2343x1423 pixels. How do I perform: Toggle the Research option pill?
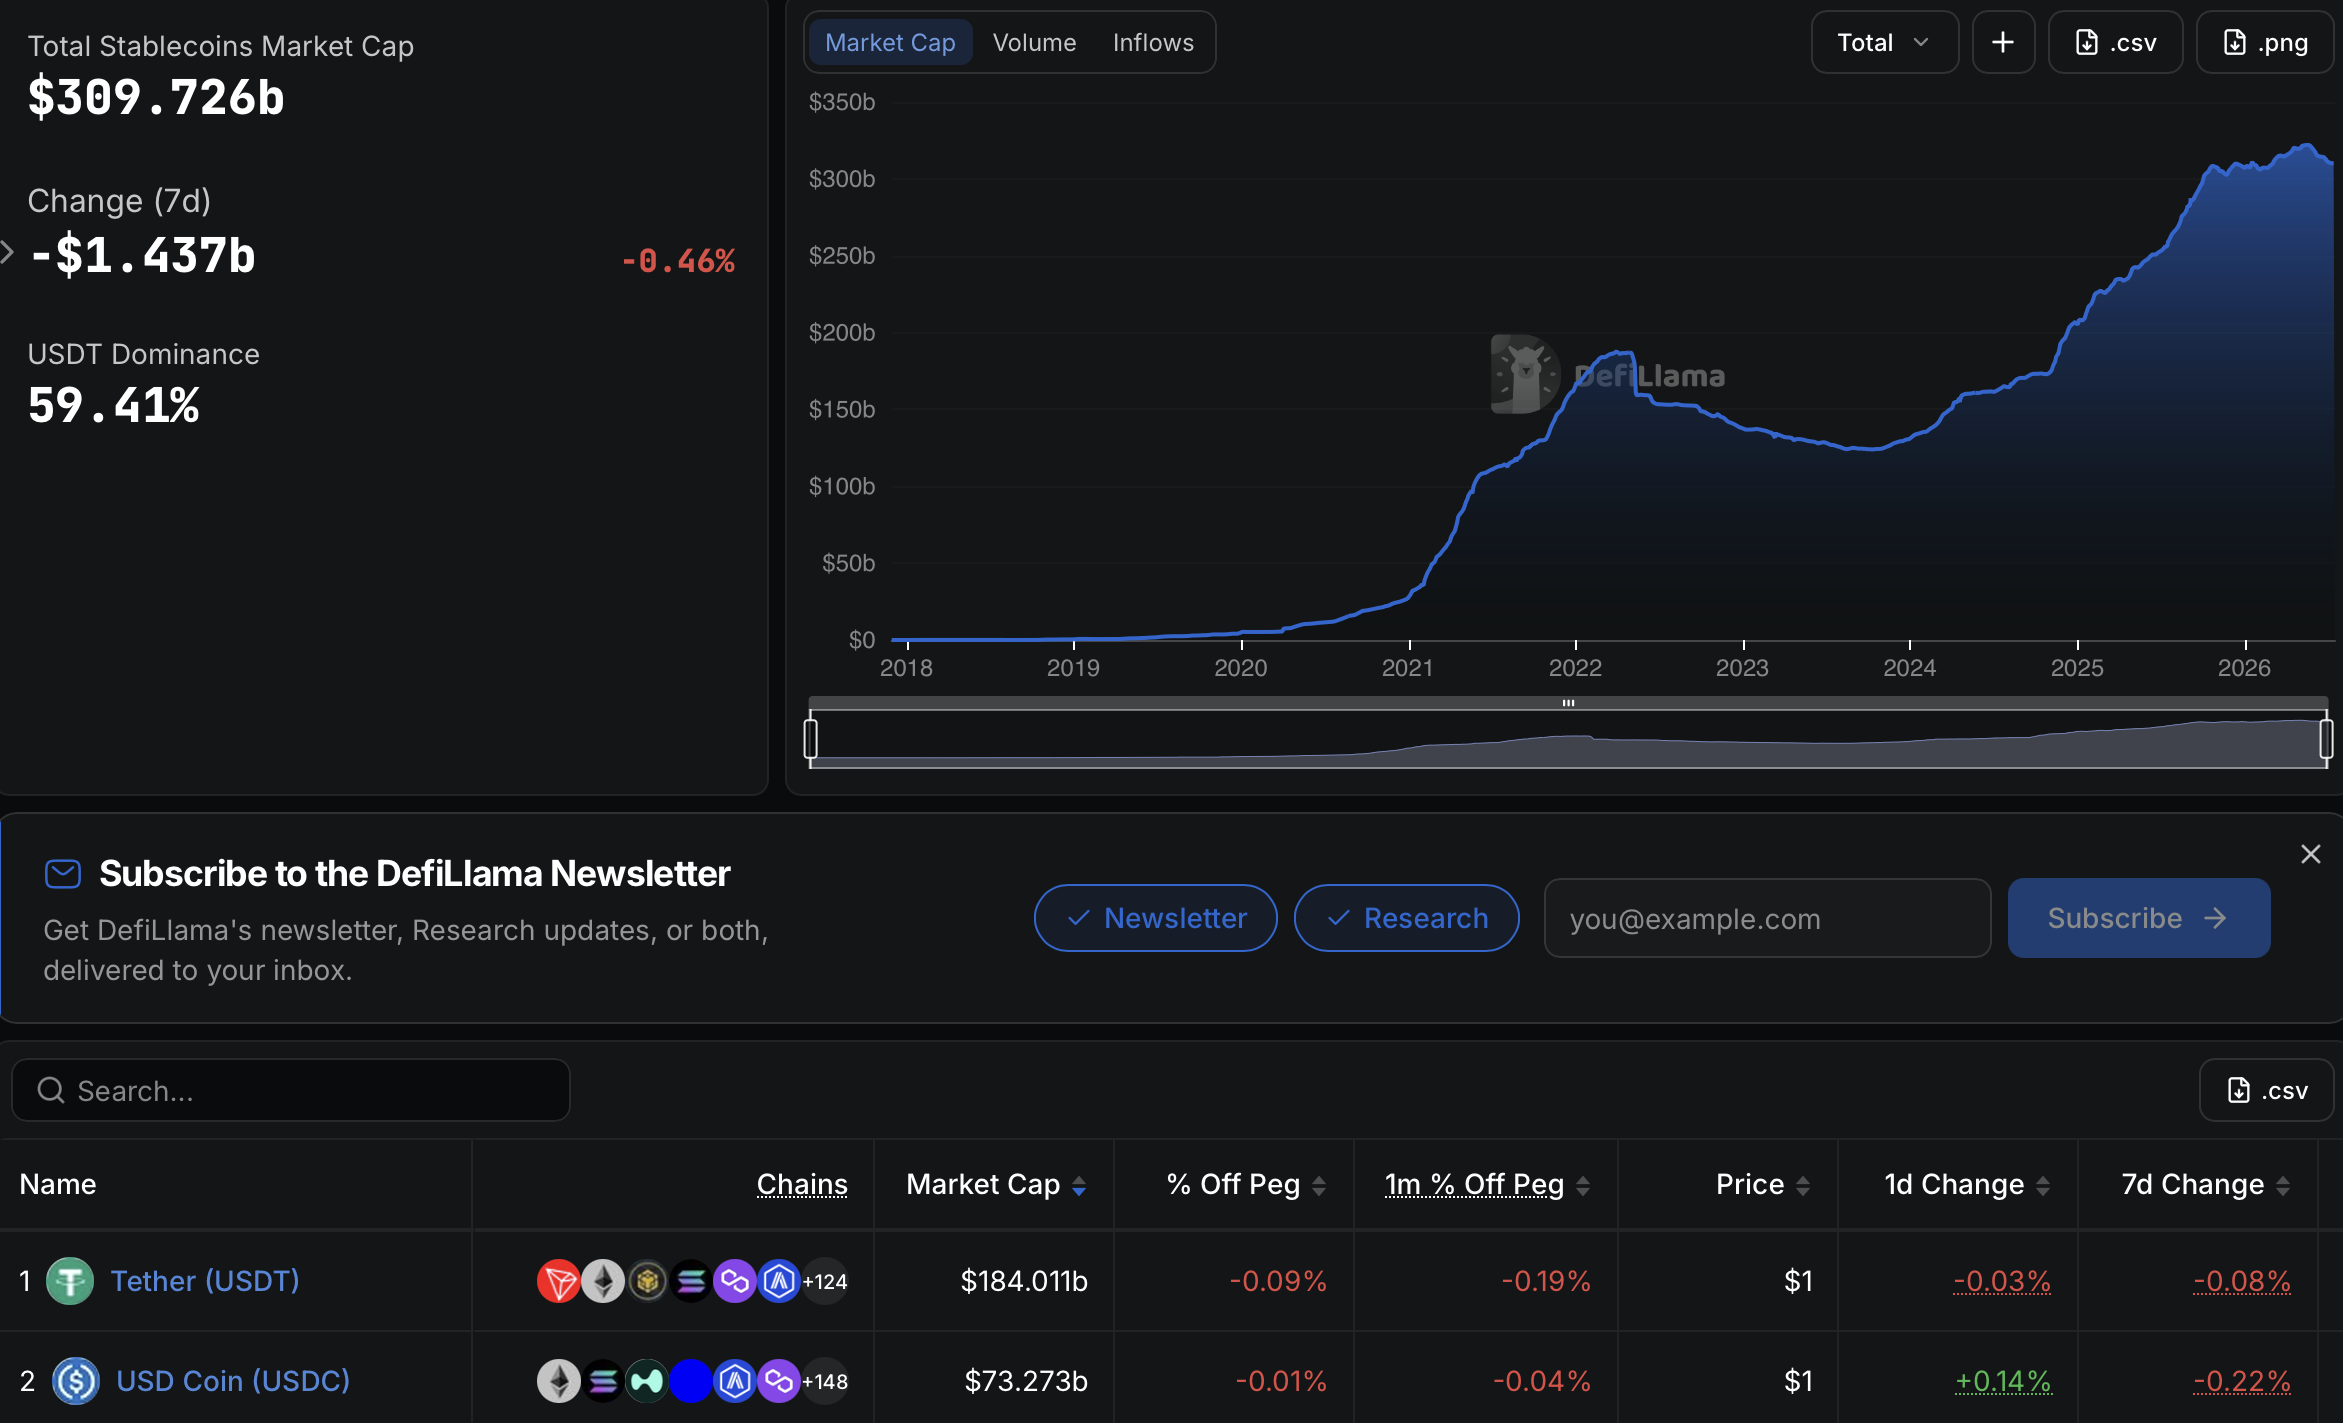point(1406,918)
